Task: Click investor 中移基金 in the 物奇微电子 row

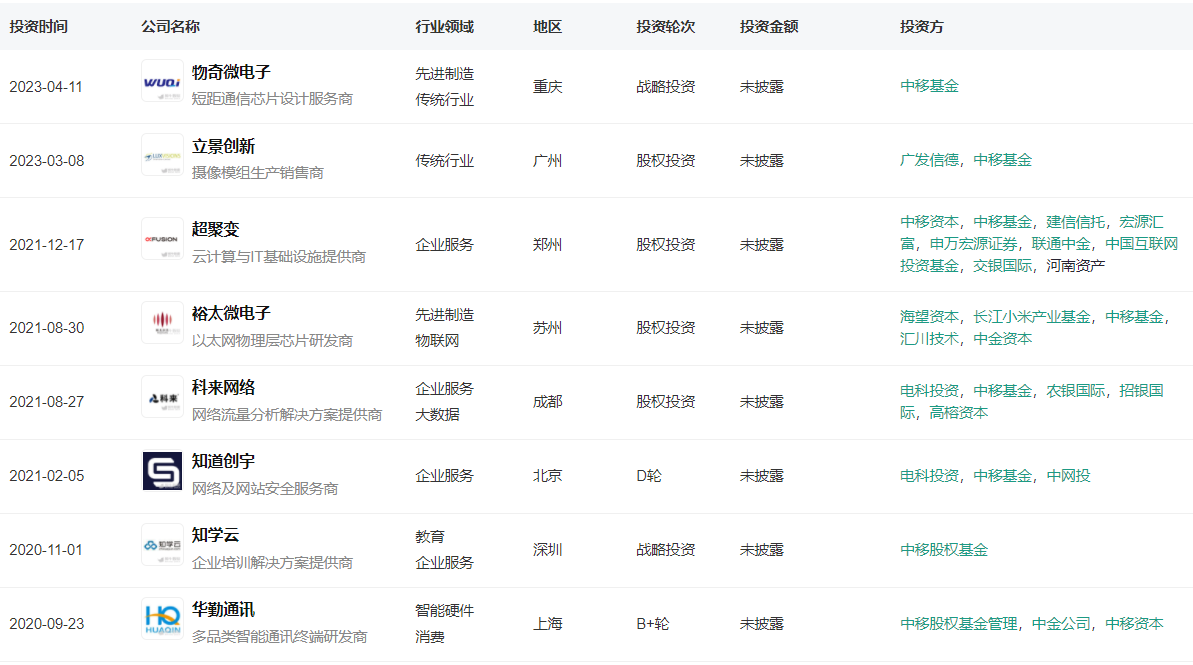Action: [x=929, y=86]
